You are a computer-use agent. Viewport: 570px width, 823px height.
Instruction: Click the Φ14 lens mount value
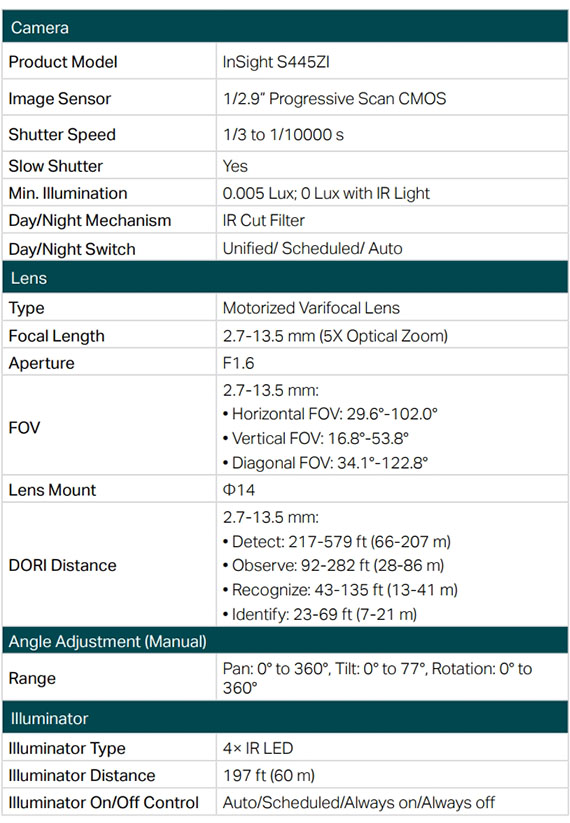239,490
